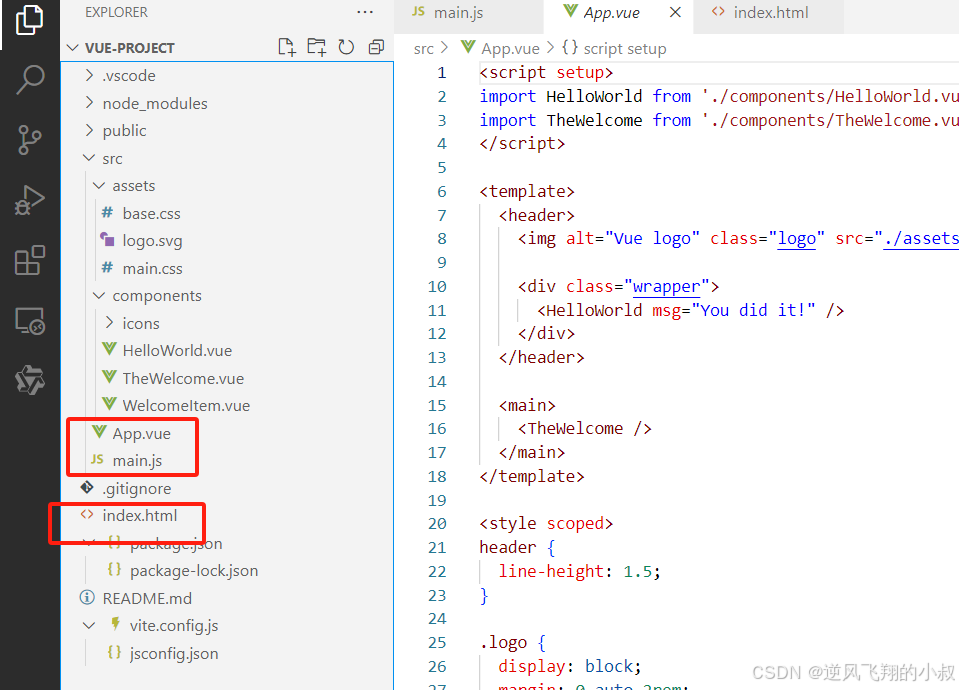959x690 pixels.
Task: Collapse the VUE-PROJECT root section
Action: click(x=73, y=48)
